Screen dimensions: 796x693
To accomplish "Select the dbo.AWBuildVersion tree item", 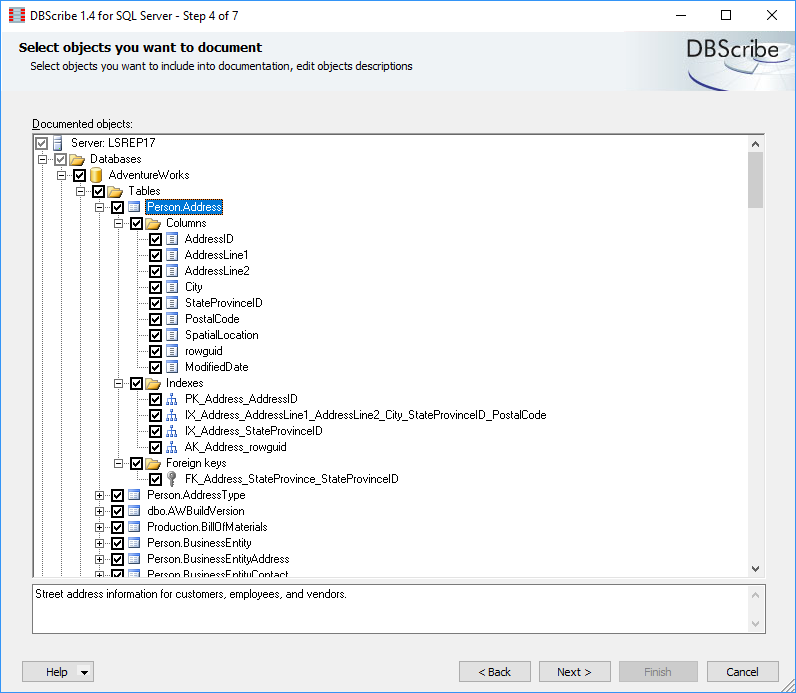I will click(195, 511).
